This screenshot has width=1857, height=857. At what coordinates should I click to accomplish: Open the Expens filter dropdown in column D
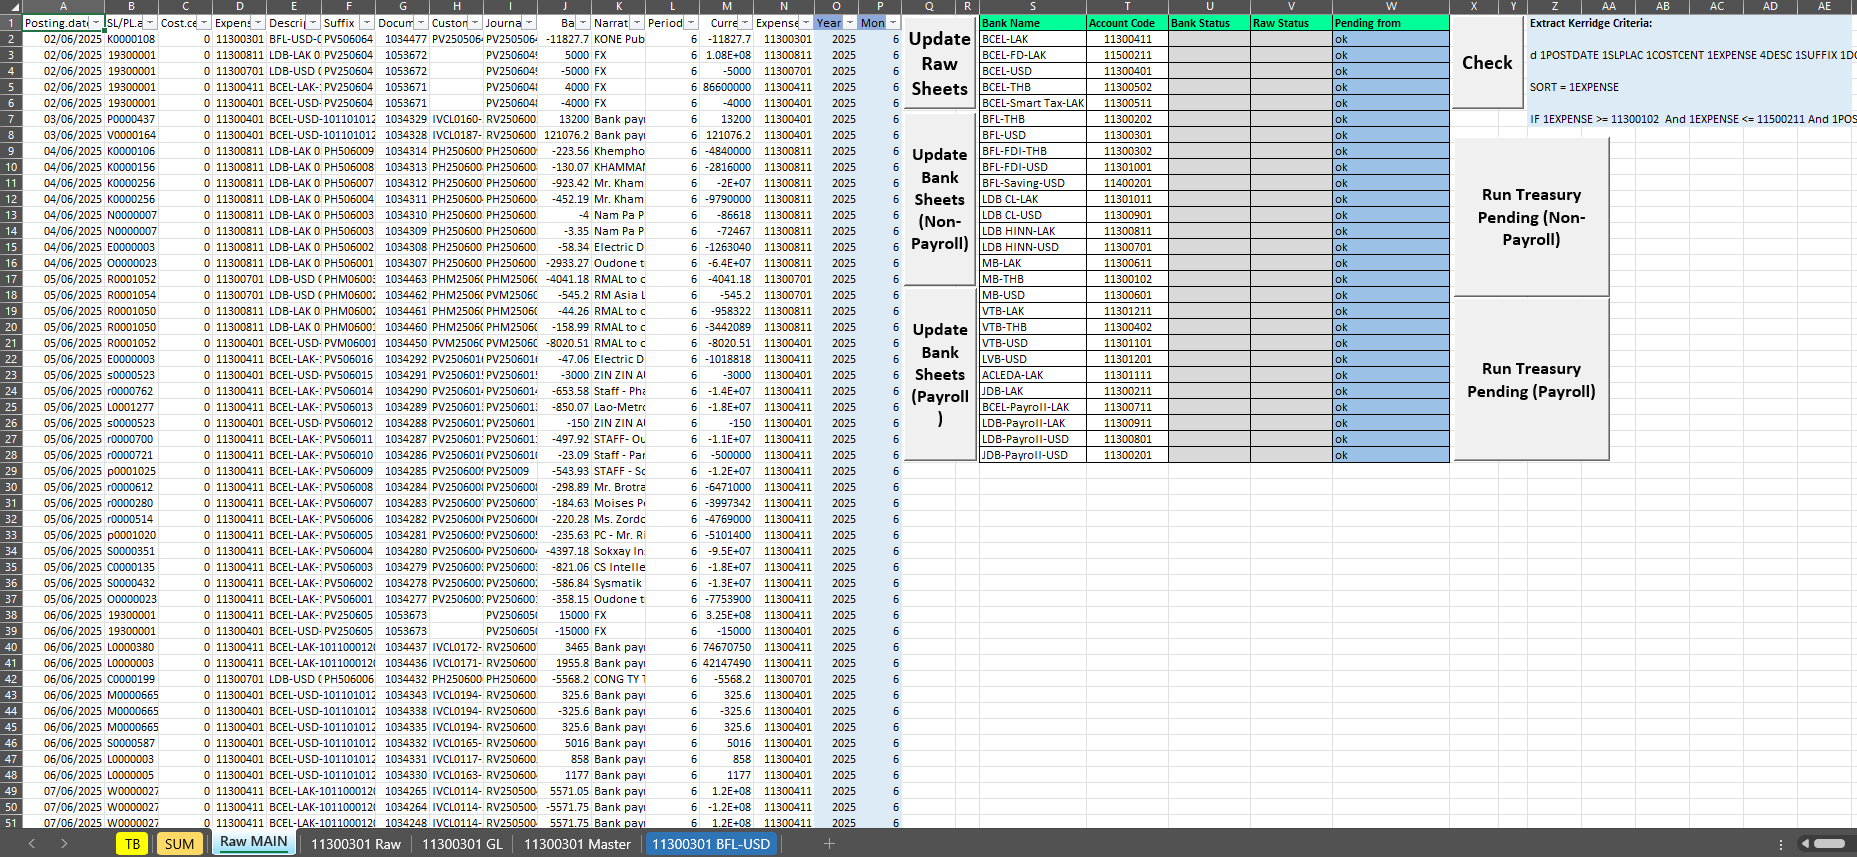(x=258, y=22)
